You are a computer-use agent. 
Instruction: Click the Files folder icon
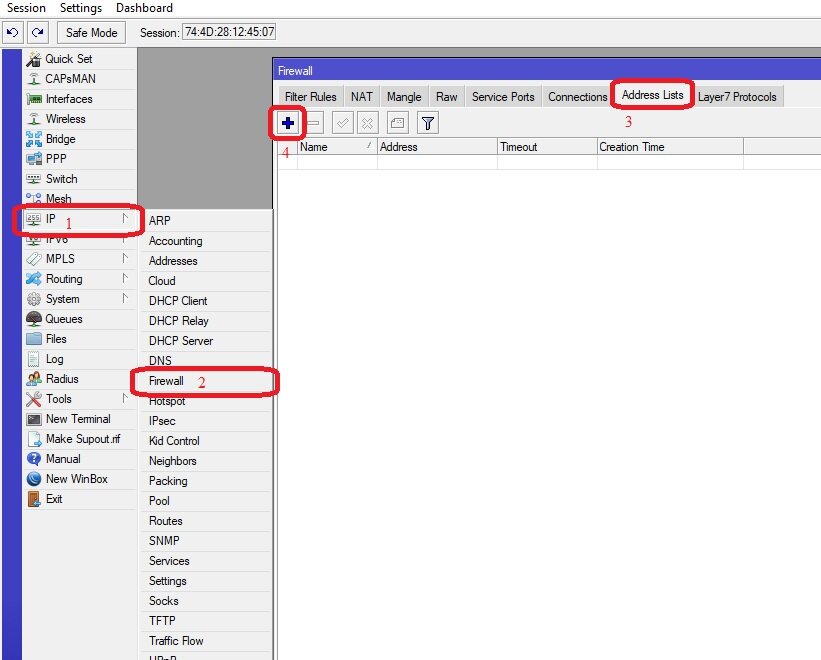pyautogui.click(x=34, y=339)
